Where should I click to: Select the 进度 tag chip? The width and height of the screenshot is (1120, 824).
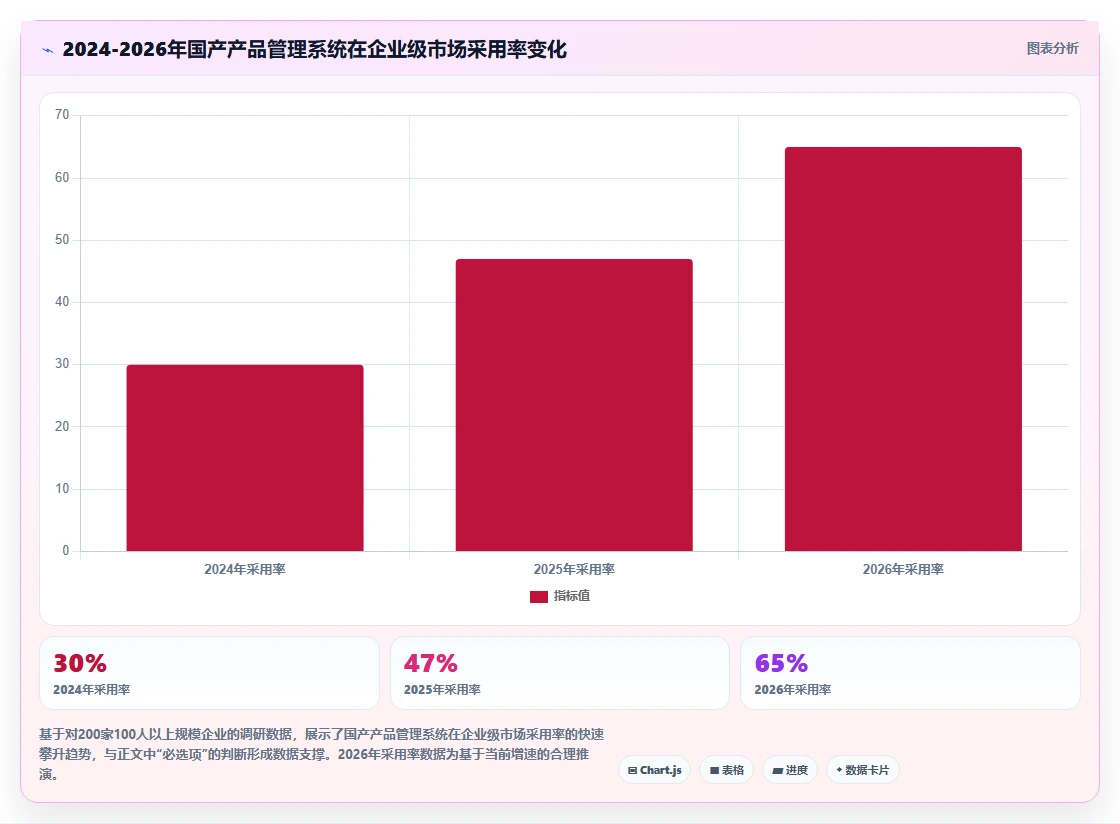click(x=790, y=770)
